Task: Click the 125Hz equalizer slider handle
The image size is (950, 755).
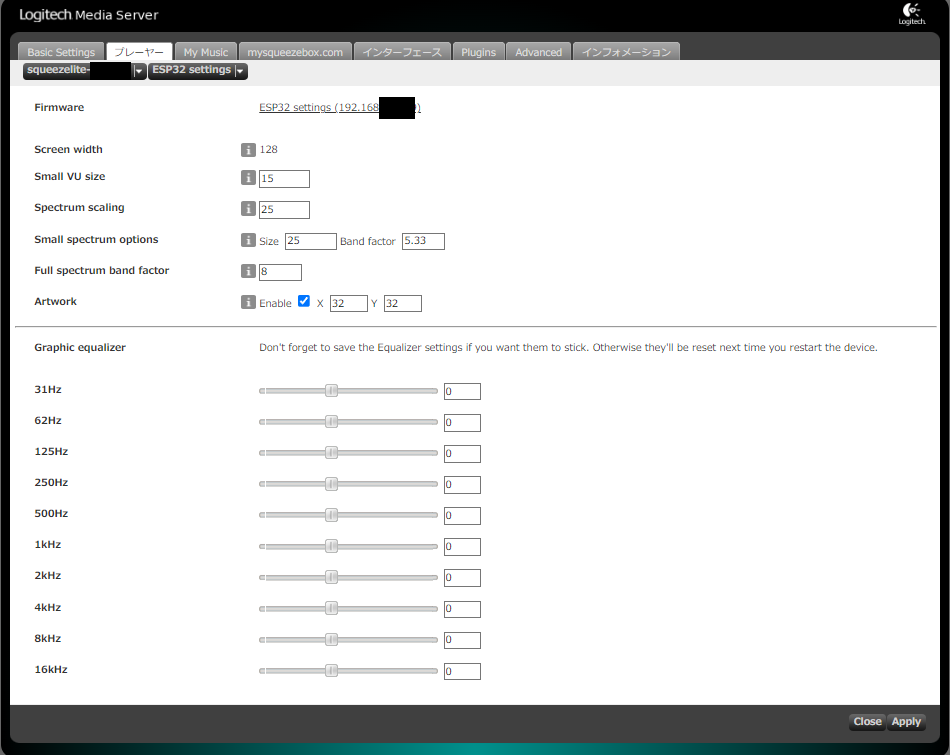Action: [x=331, y=453]
